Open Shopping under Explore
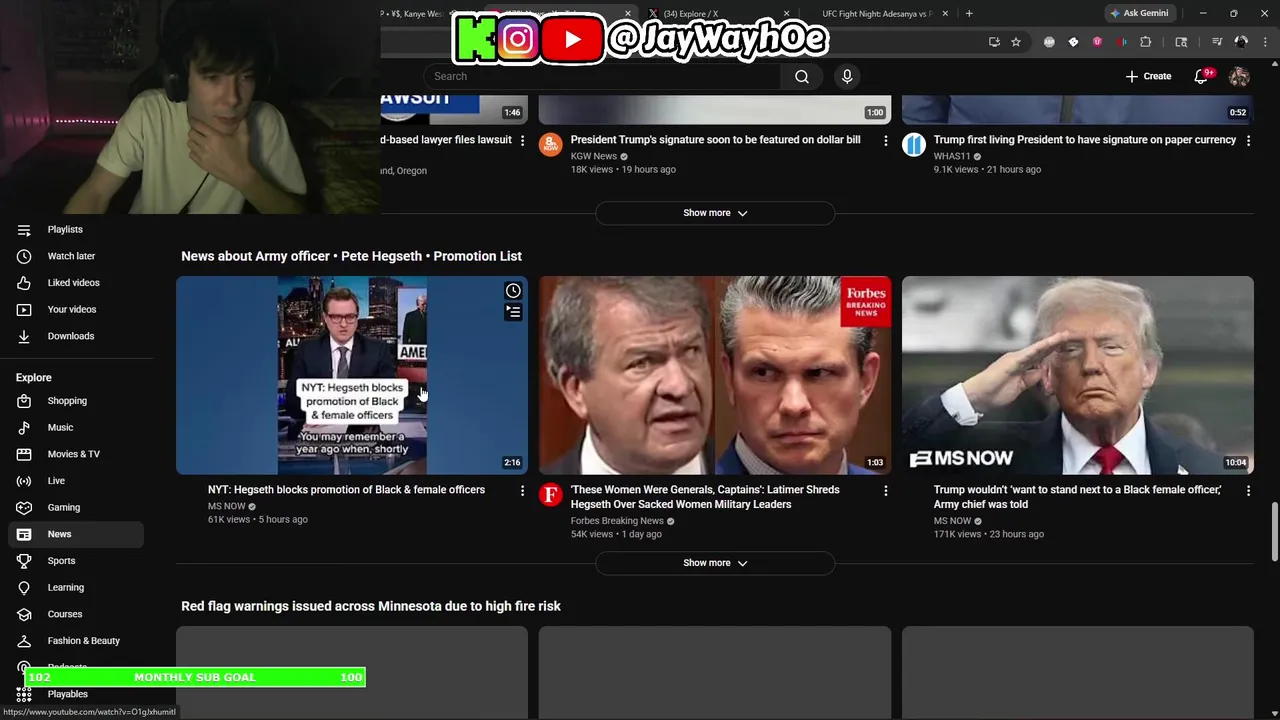The image size is (1280, 720). [x=76, y=401]
